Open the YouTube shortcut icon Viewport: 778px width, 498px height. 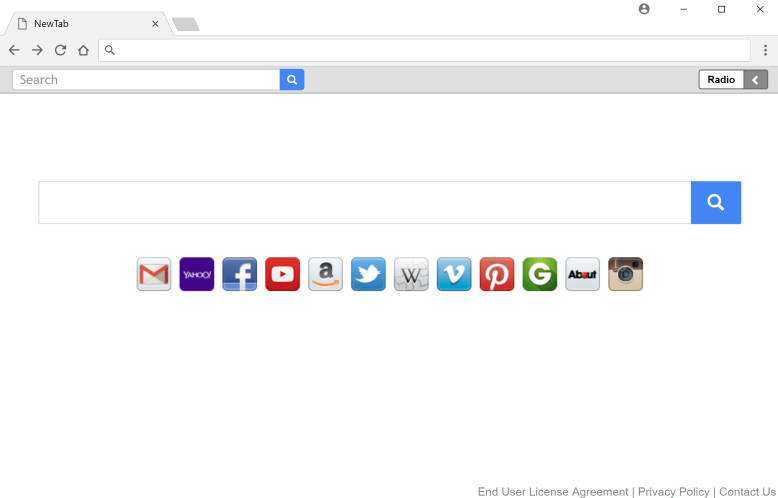click(282, 274)
